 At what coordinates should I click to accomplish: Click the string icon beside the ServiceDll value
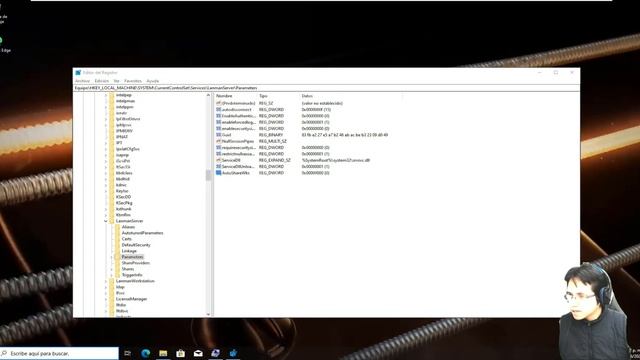(x=218, y=160)
